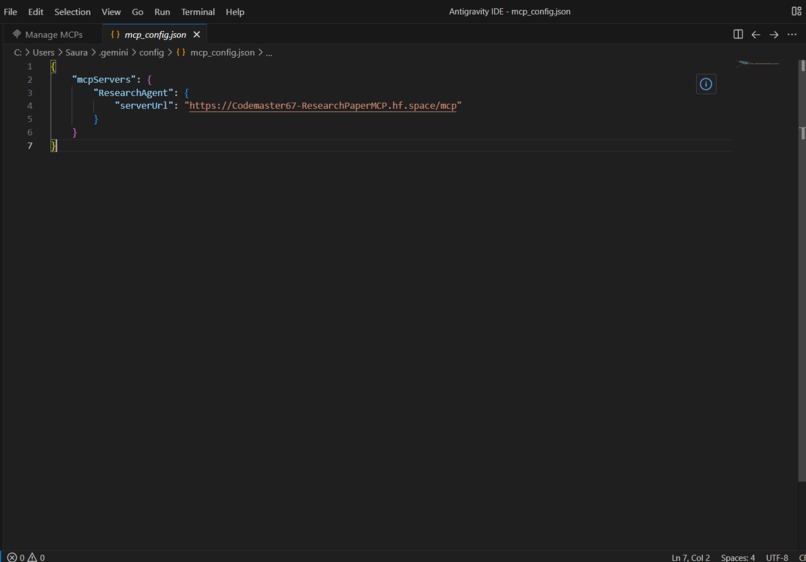
Task: Navigate forward with the right arrow
Action: pyautogui.click(x=774, y=34)
